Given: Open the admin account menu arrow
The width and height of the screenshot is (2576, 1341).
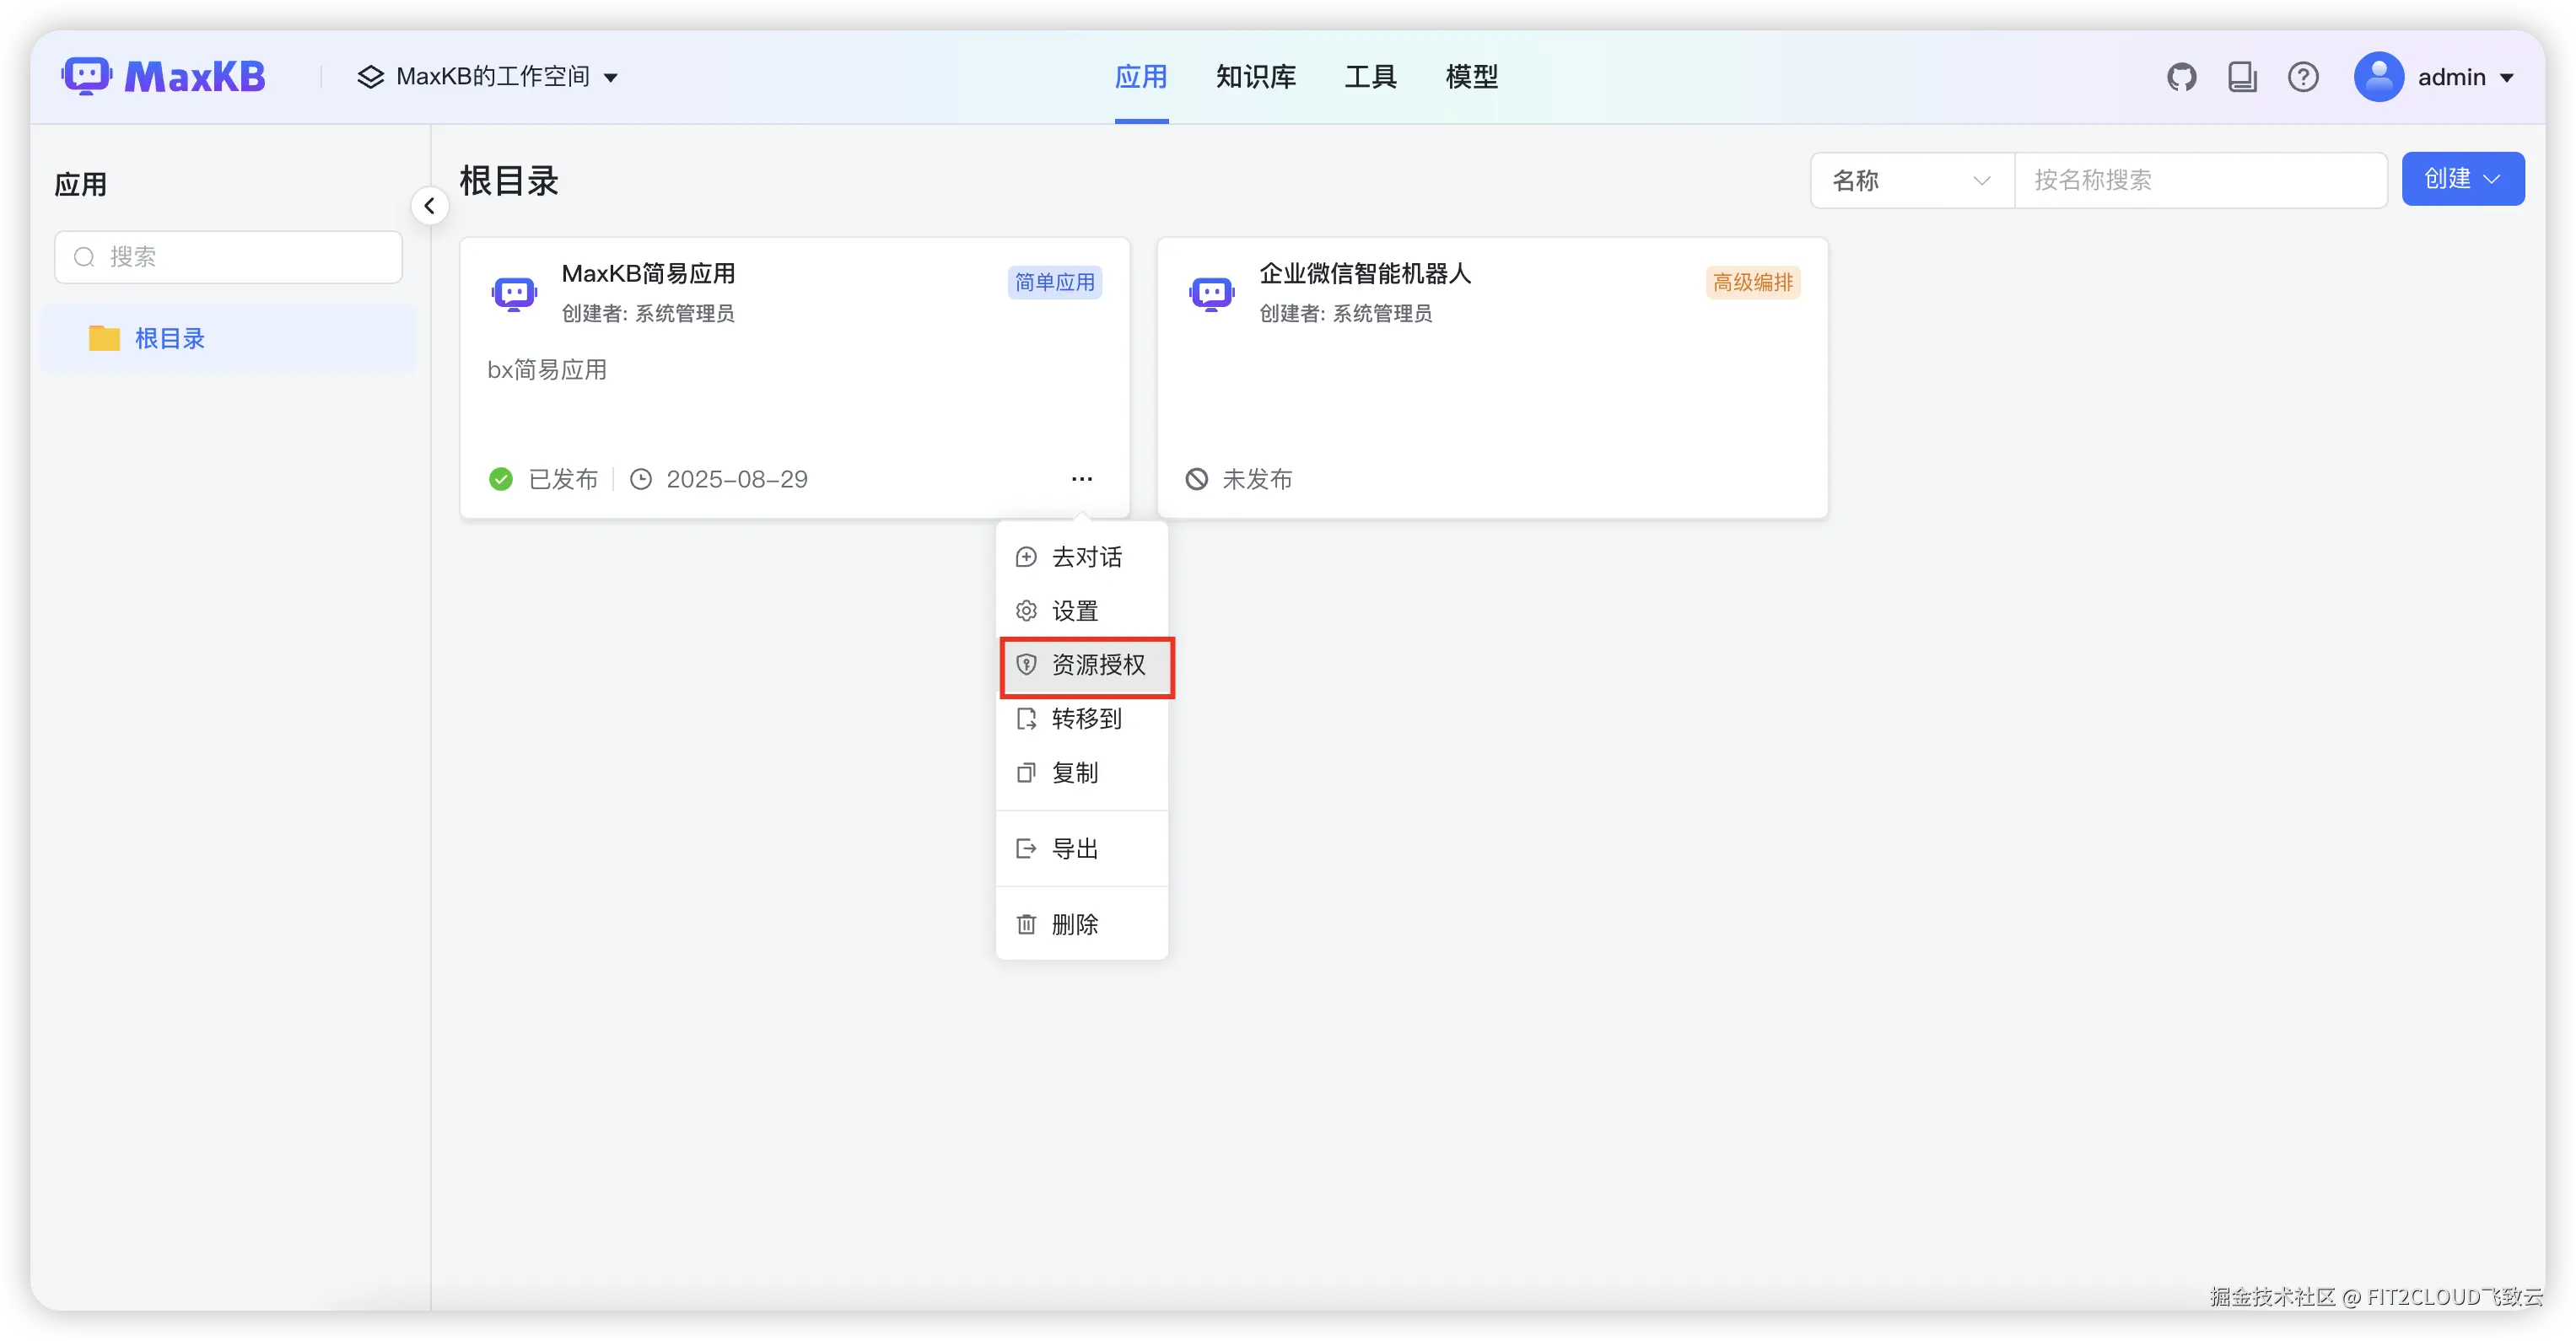Looking at the screenshot, I should 2506,78.
